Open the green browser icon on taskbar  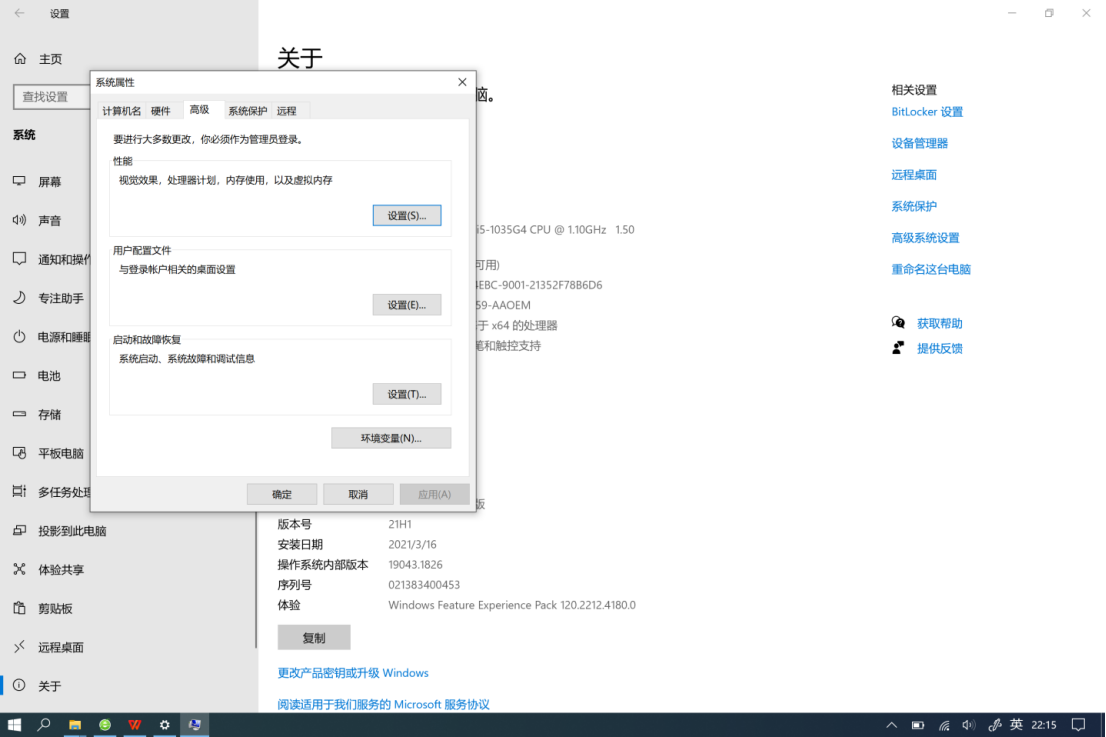tap(105, 724)
